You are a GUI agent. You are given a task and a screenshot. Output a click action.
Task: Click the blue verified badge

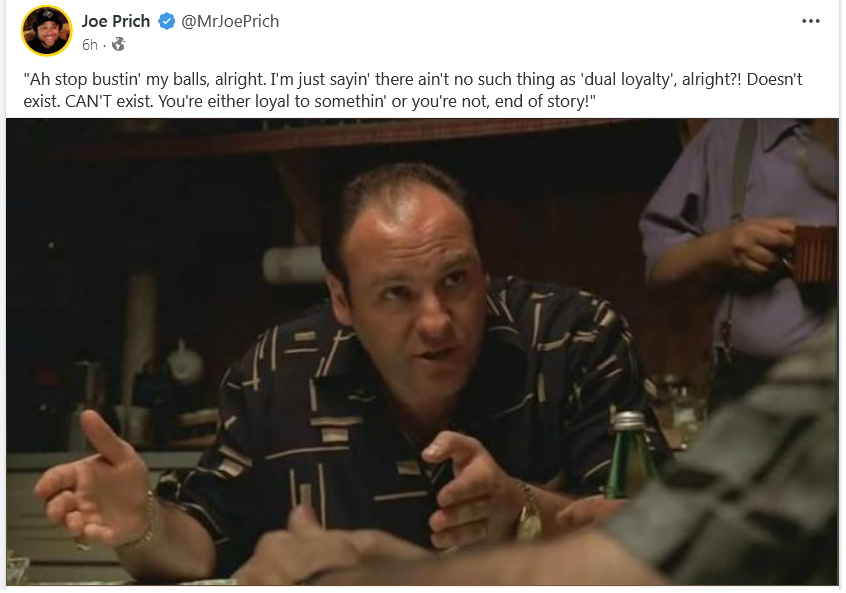click(x=166, y=22)
